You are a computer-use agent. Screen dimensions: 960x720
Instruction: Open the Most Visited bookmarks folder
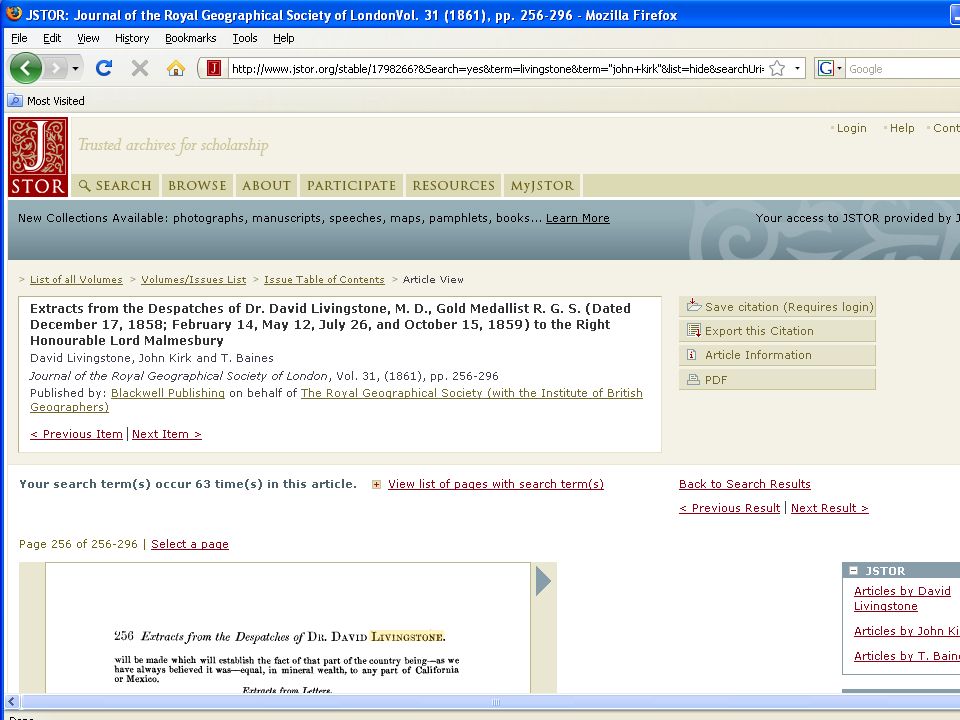coord(47,101)
